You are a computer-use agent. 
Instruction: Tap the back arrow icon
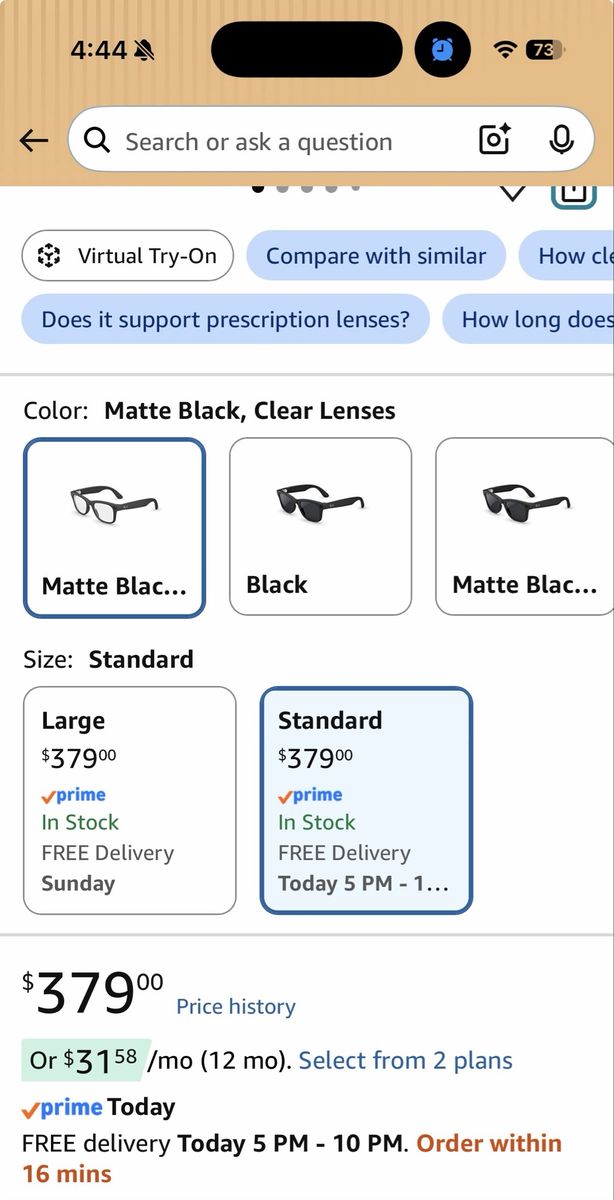(34, 141)
